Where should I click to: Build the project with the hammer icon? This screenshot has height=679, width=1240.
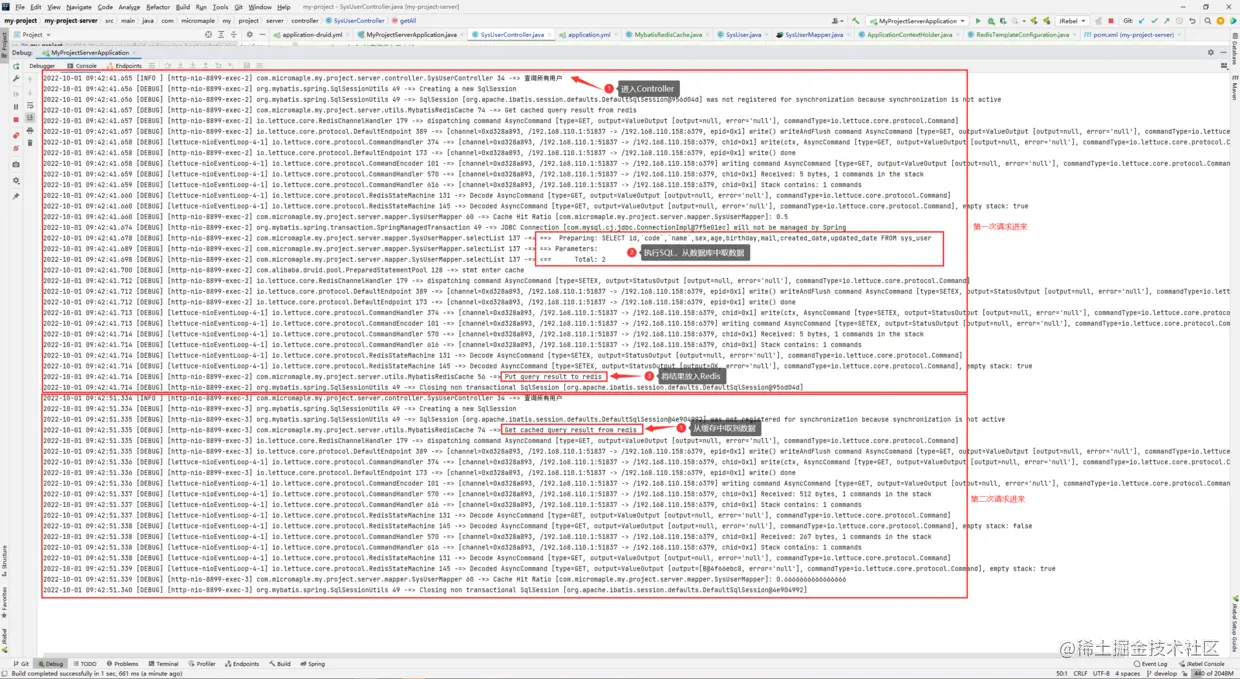[856, 20]
